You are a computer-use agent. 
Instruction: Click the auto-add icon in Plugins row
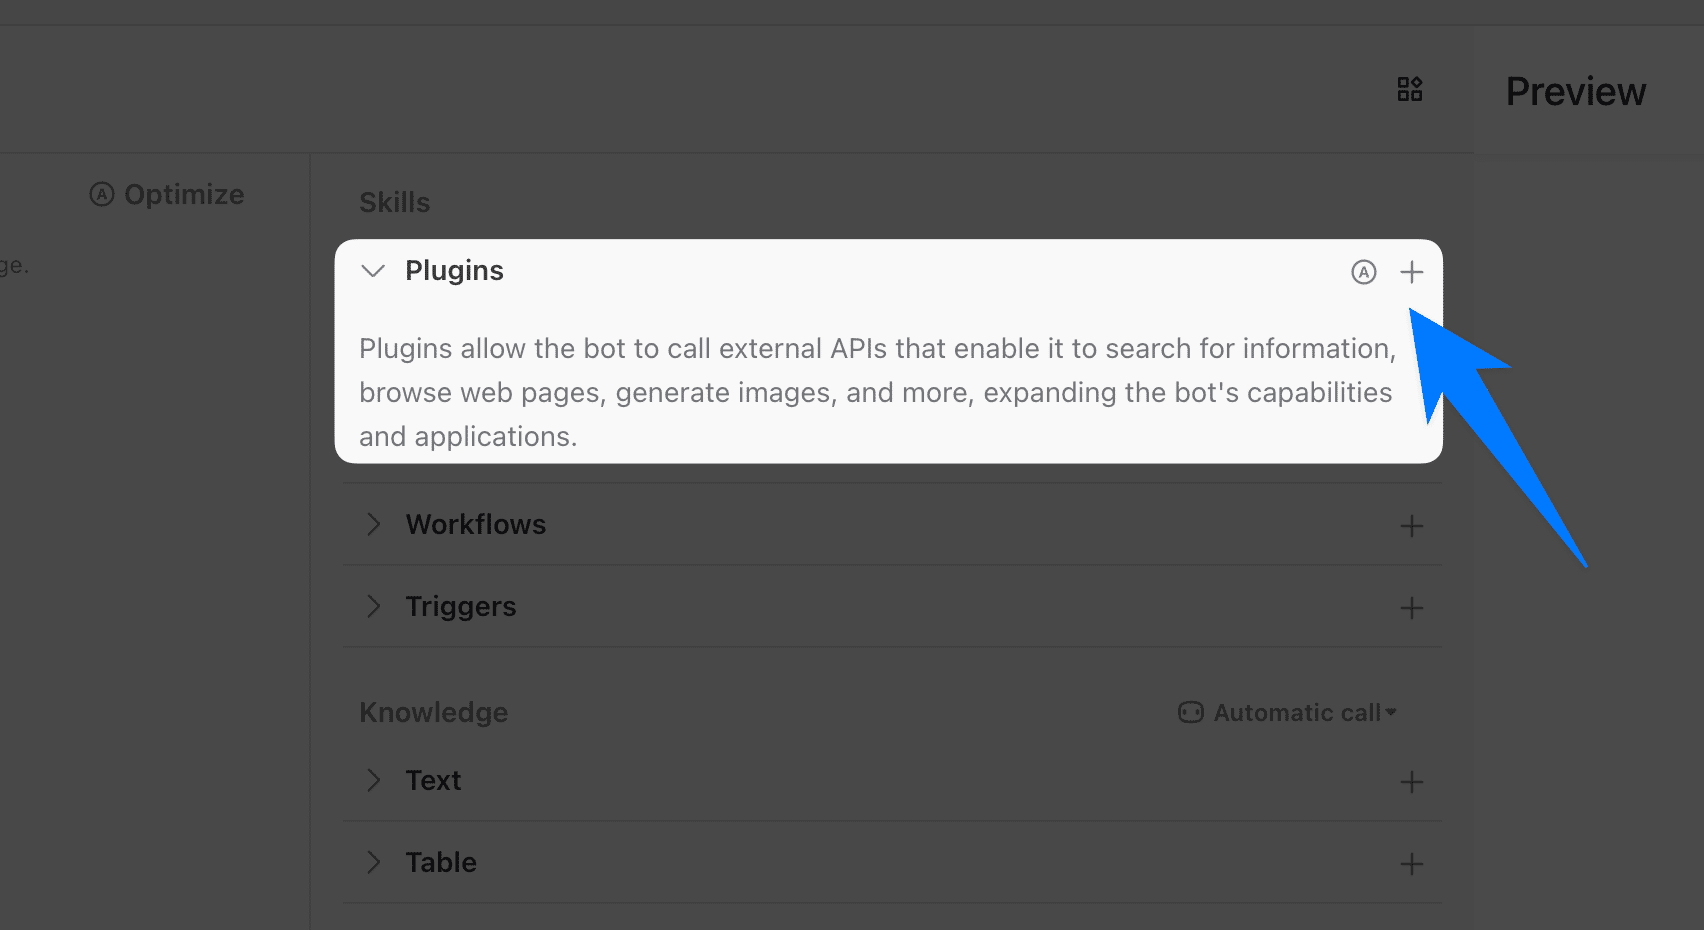tap(1364, 272)
